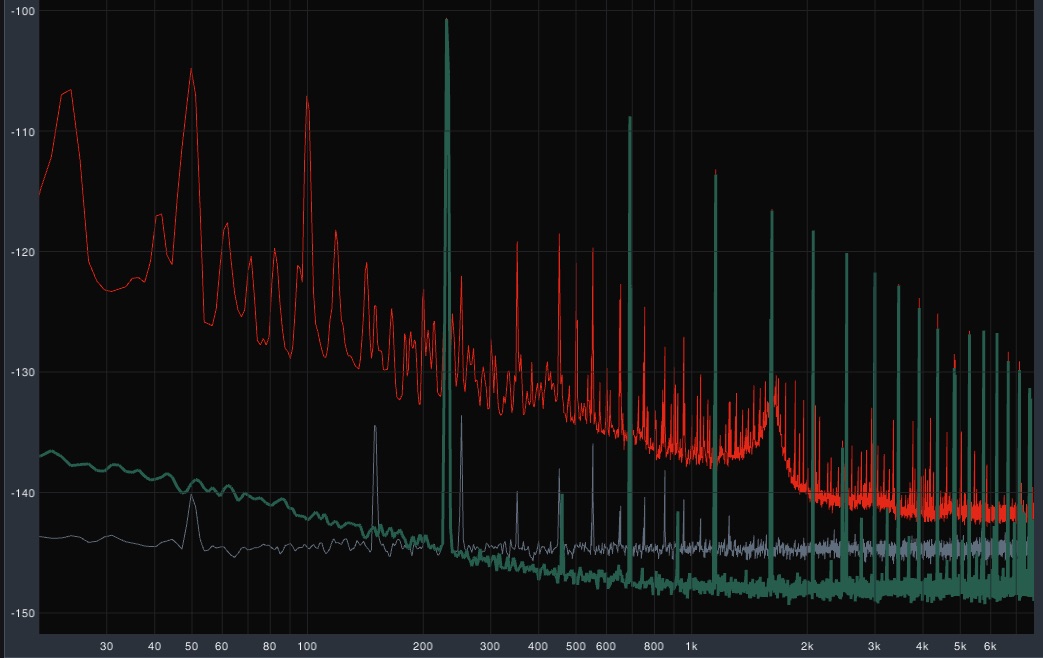Click the red spectrum peak at 50 Hz
Screen dimensions: 1043x658
pyautogui.click(x=192, y=70)
